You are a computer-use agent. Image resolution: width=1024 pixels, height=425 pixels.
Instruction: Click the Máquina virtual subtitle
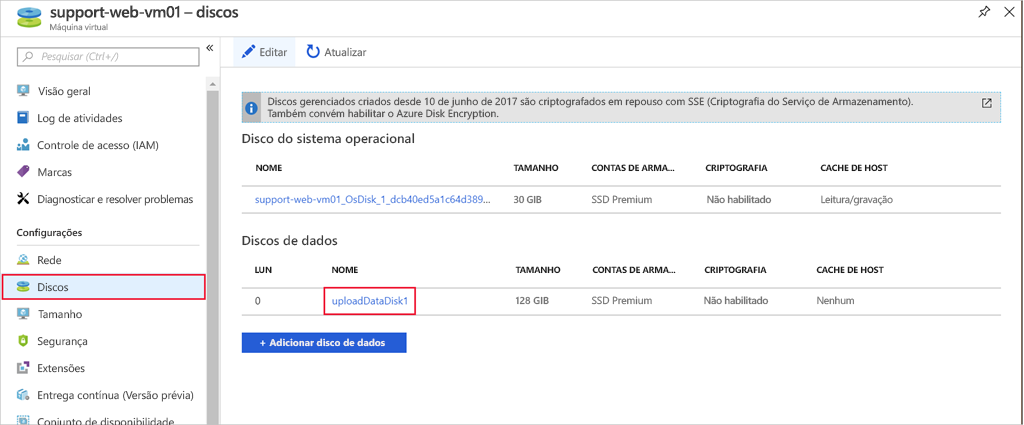[79, 27]
